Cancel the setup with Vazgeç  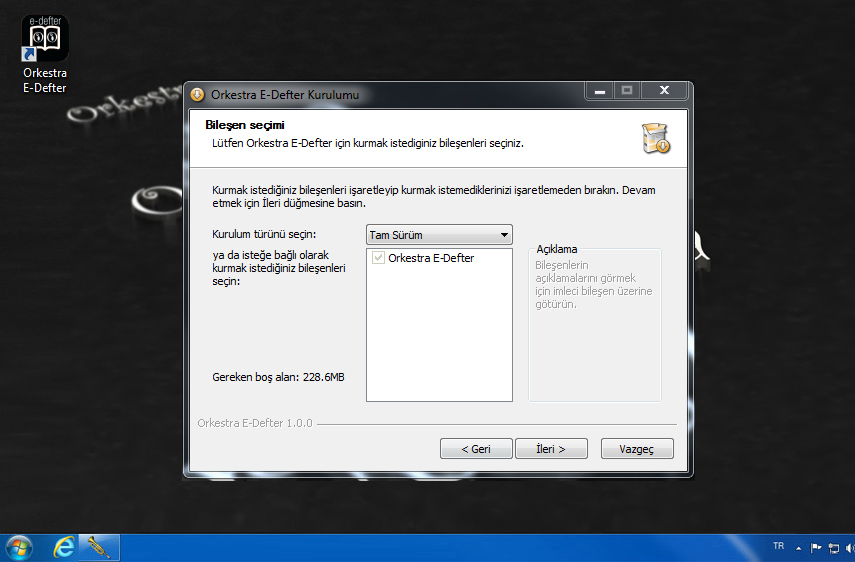point(637,449)
